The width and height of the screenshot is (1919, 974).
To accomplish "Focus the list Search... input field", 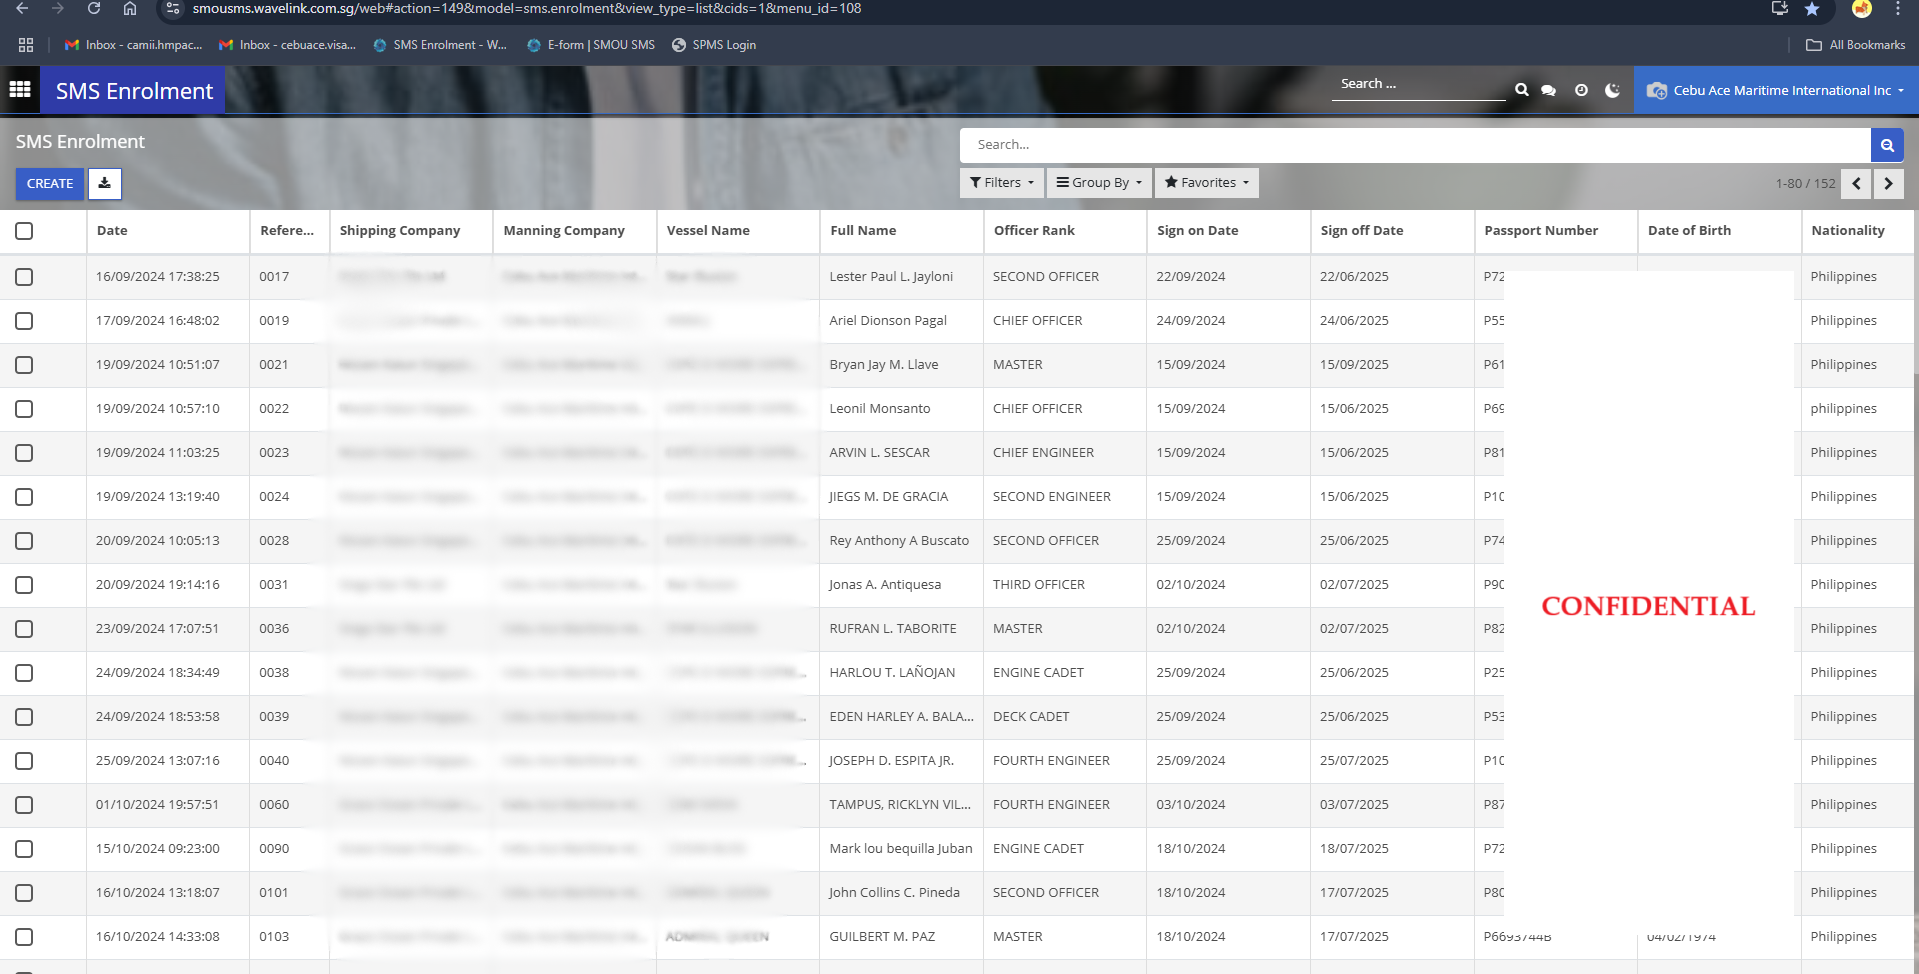I will [1415, 145].
